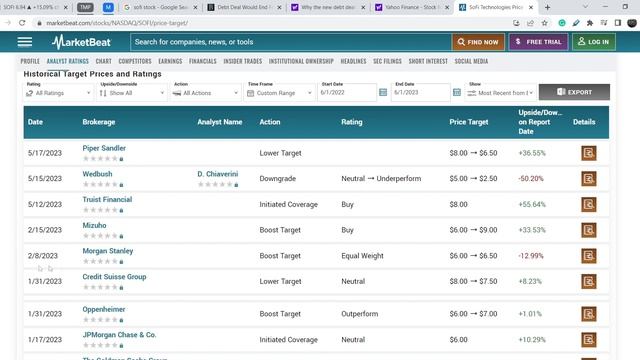Switch to the Yahoo Finance browser tab
The image size is (640, 360).
pos(412,7)
